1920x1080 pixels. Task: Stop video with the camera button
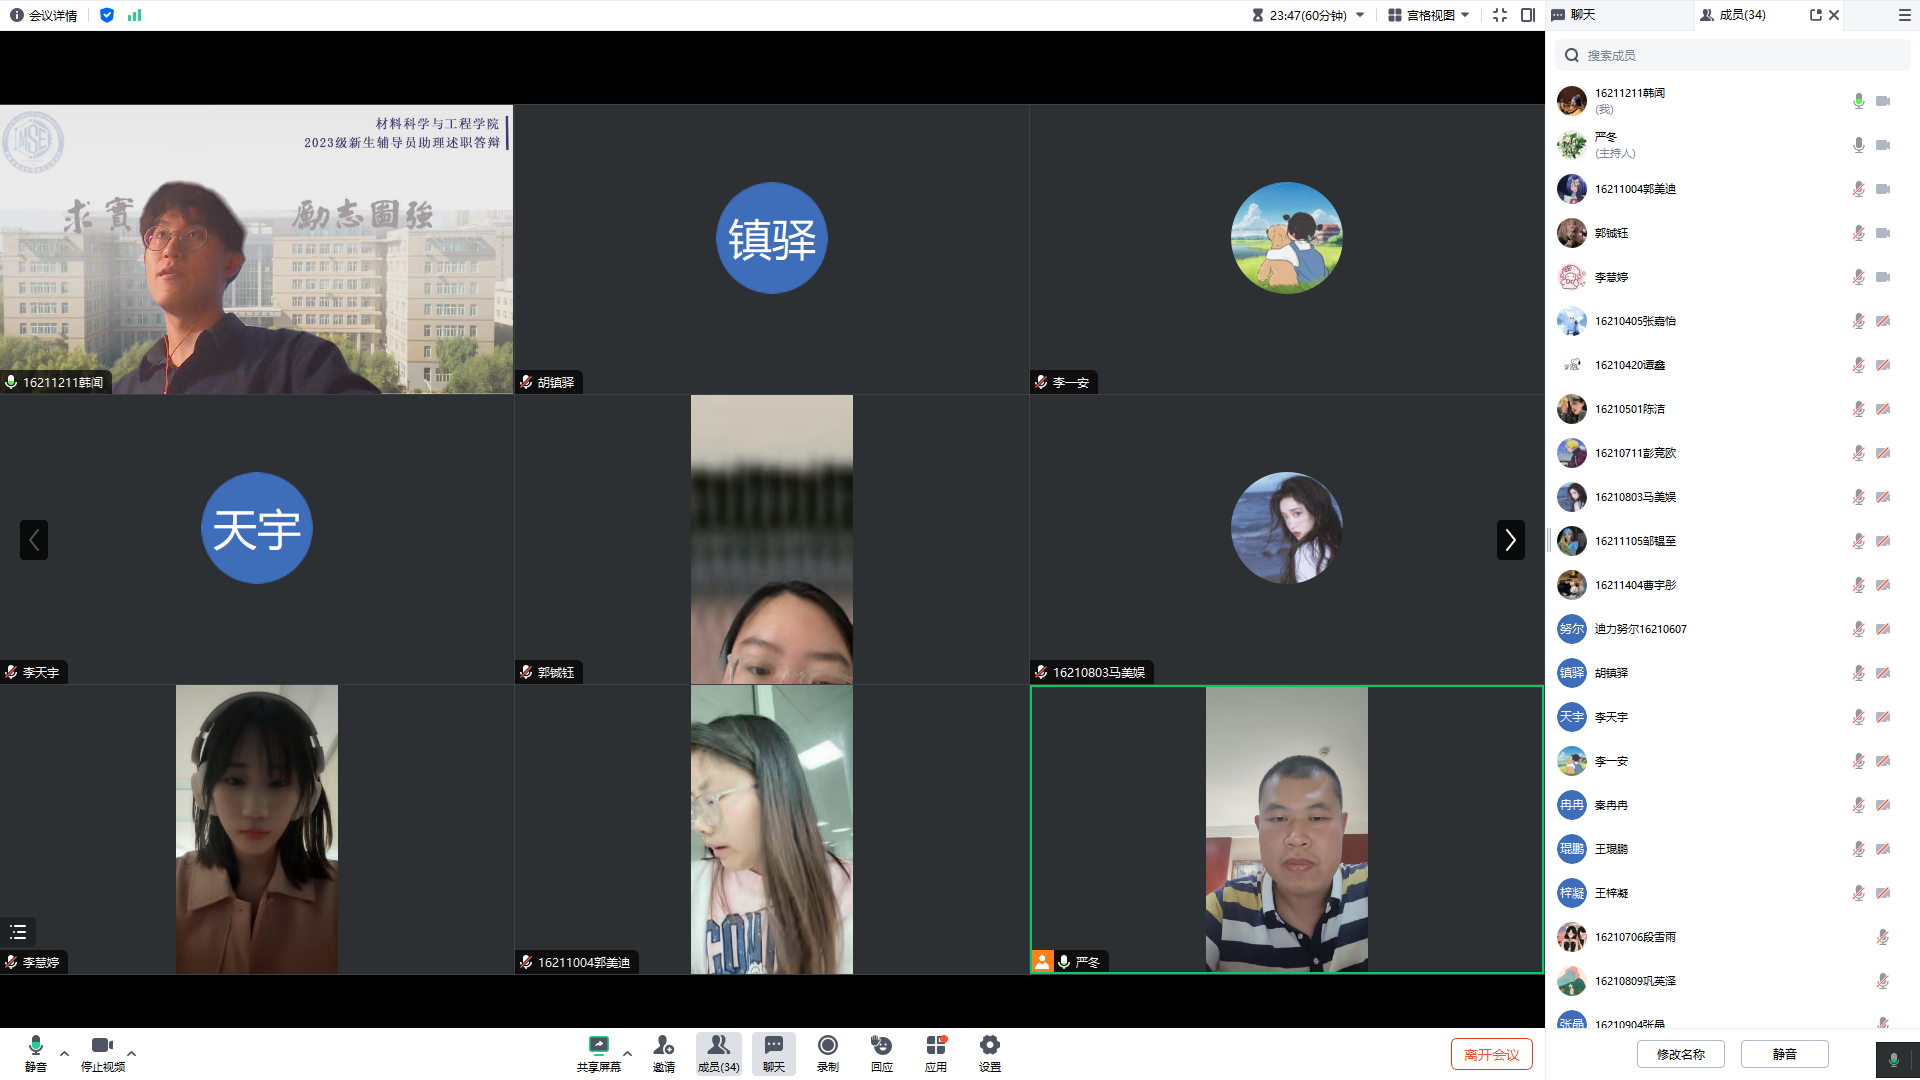pyautogui.click(x=102, y=1046)
